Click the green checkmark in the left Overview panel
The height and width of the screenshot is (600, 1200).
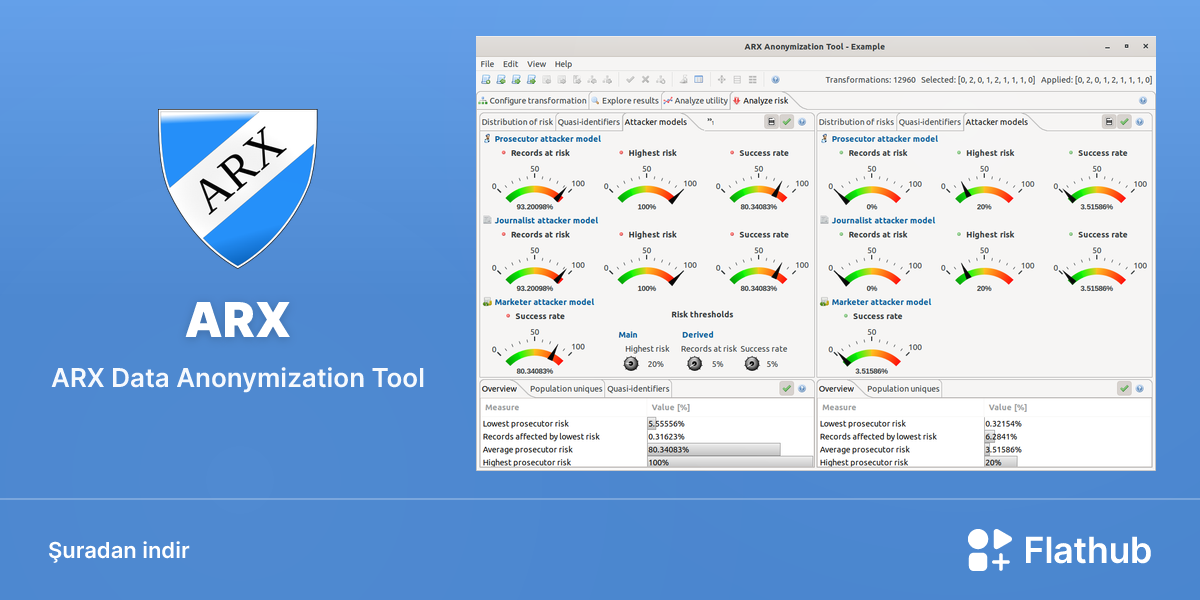[787, 388]
